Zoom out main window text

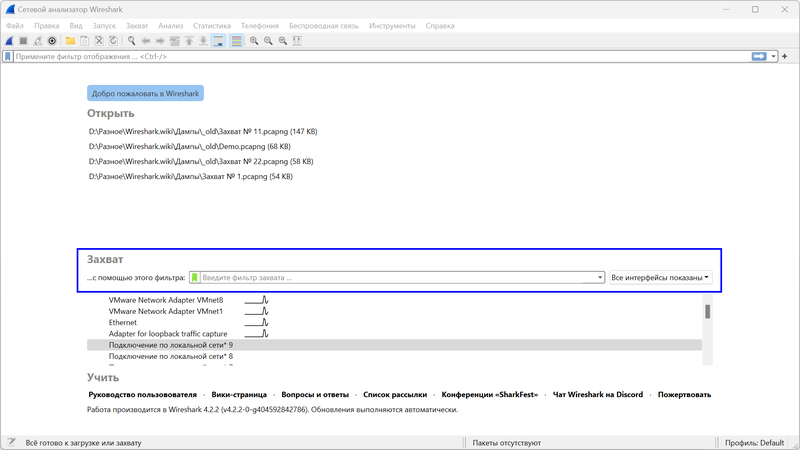tap(268, 41)
